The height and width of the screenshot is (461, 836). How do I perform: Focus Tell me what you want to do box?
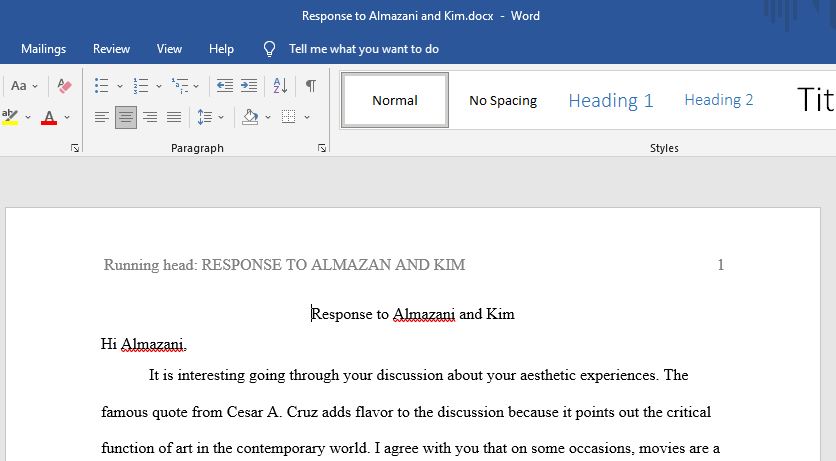pyautogui.click(x=364, y=49)
